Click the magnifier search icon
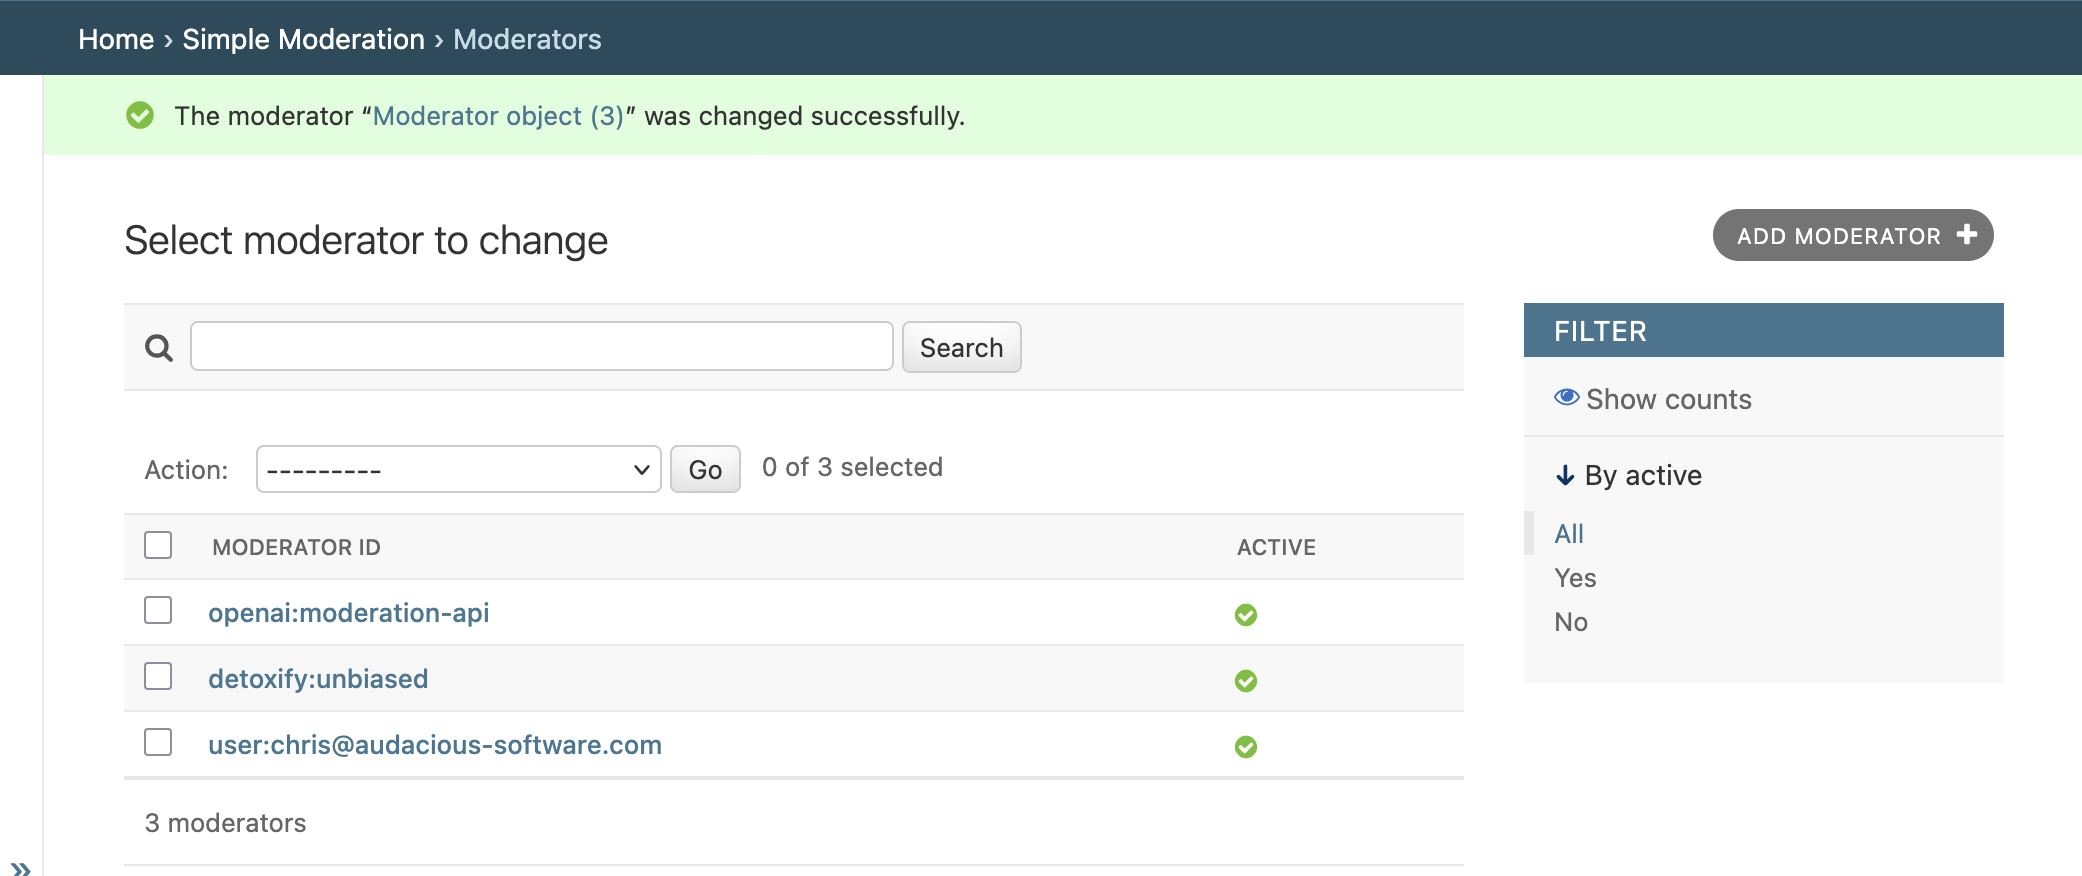 [x=159, y=348]
